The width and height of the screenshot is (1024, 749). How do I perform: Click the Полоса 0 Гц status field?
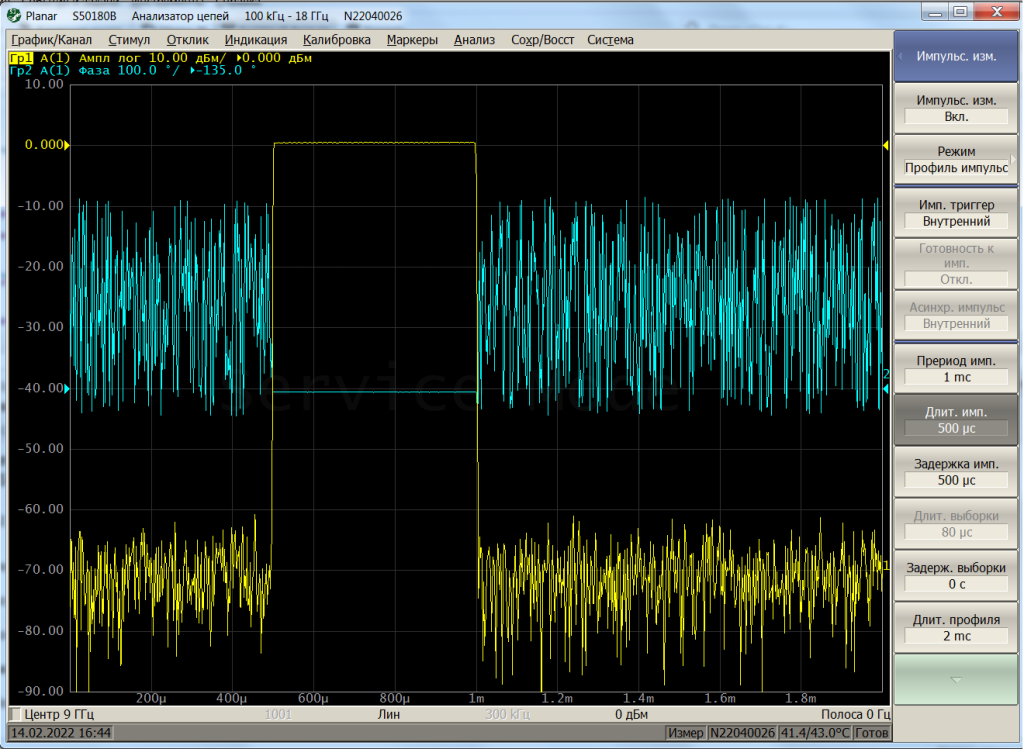(853, 714)
